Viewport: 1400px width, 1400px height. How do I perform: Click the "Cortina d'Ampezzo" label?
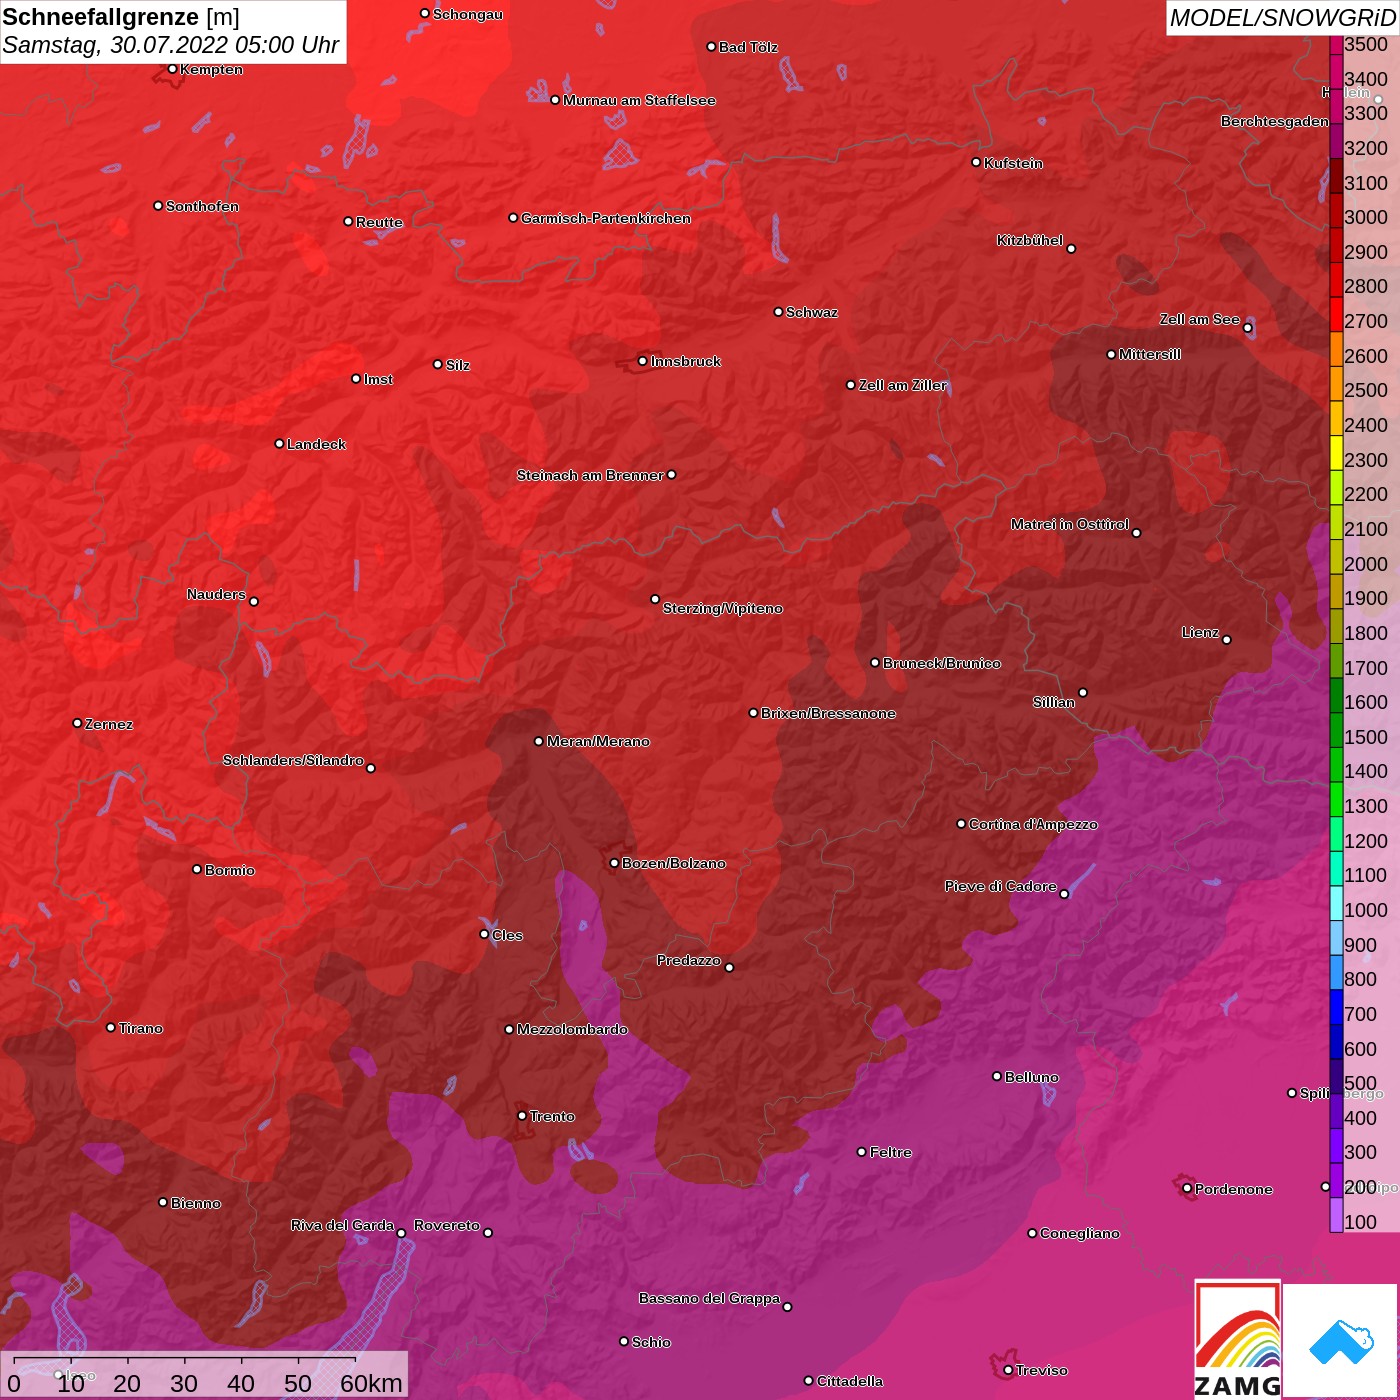(1033, 824)
